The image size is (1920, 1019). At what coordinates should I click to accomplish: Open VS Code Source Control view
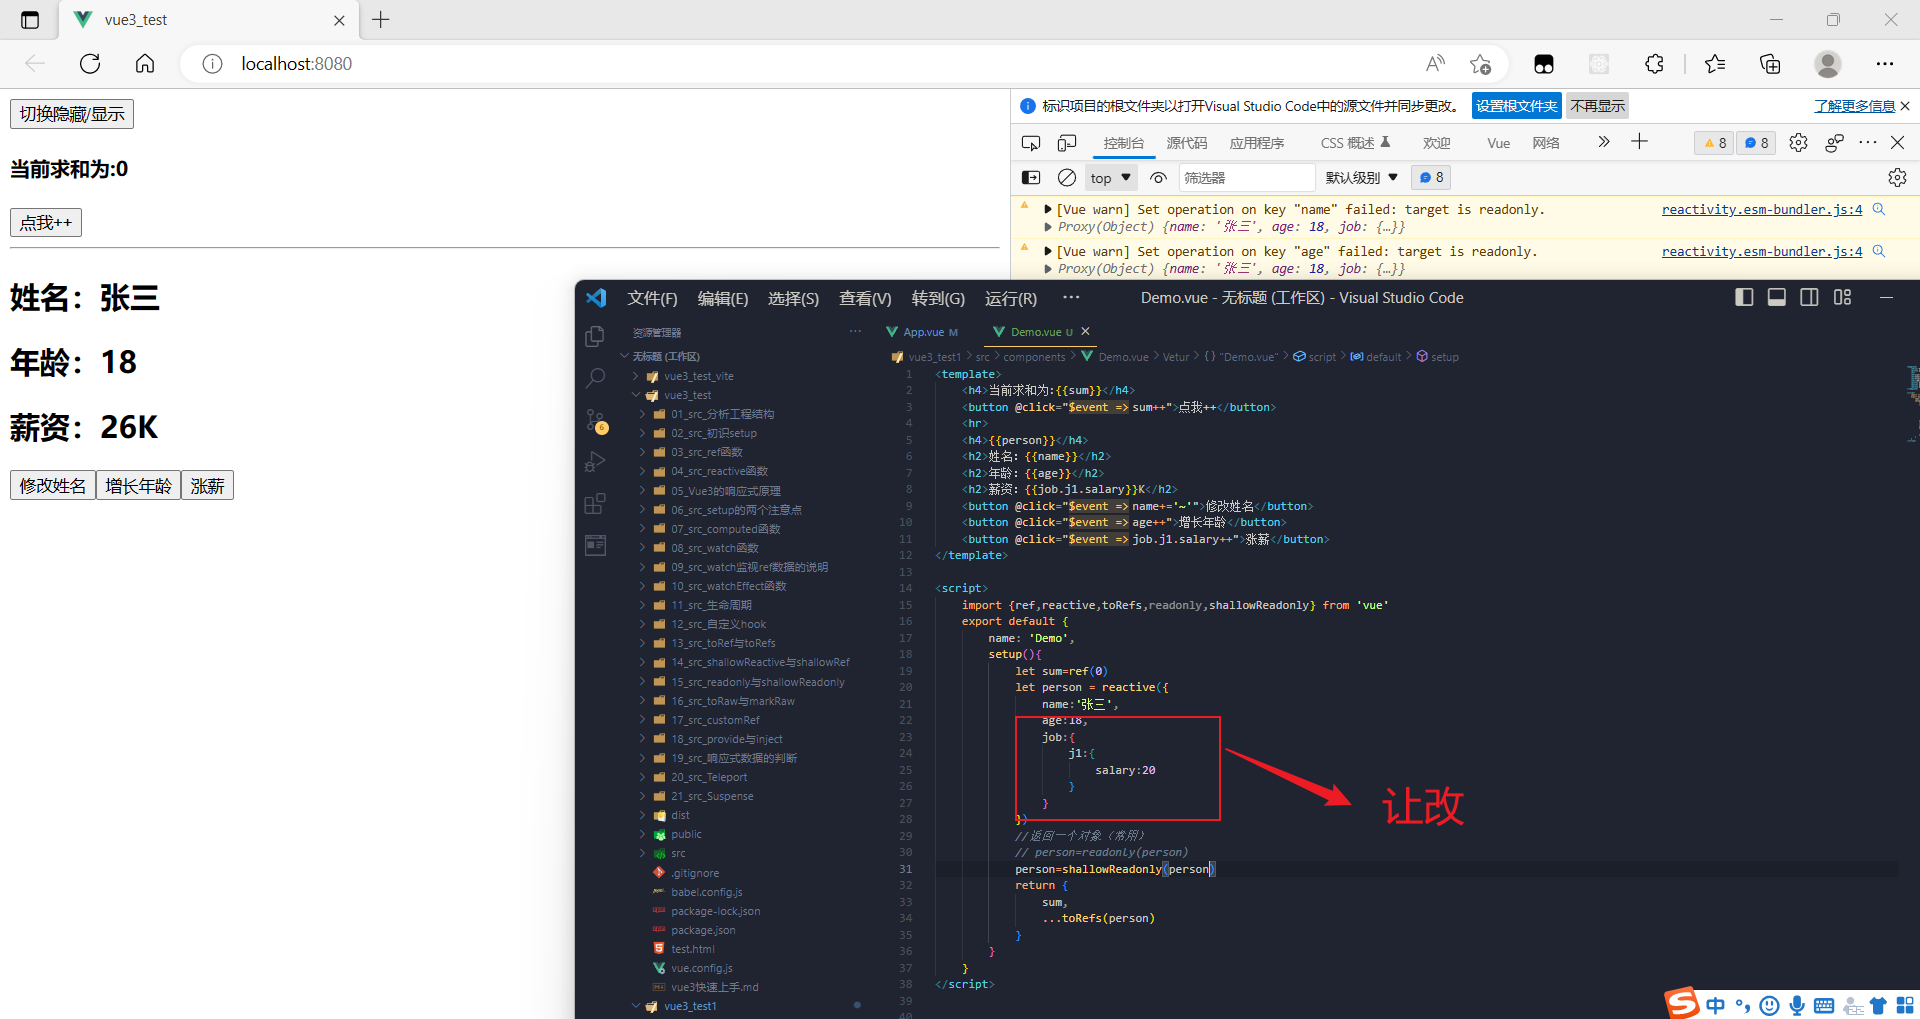[595, 421]
